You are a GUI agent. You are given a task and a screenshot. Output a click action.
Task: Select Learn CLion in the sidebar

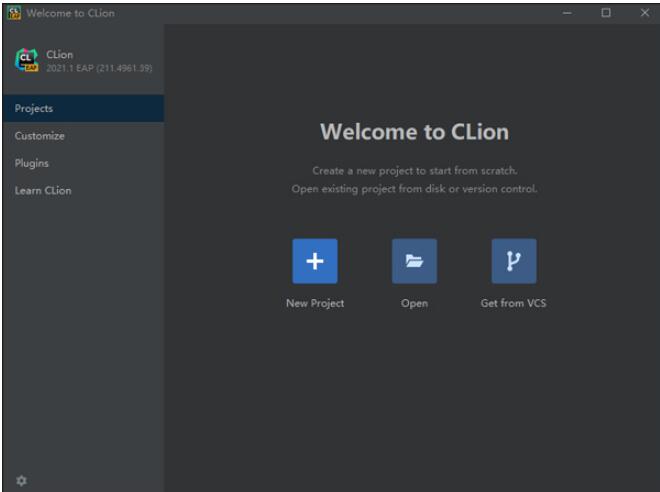[x=43, y=190]
